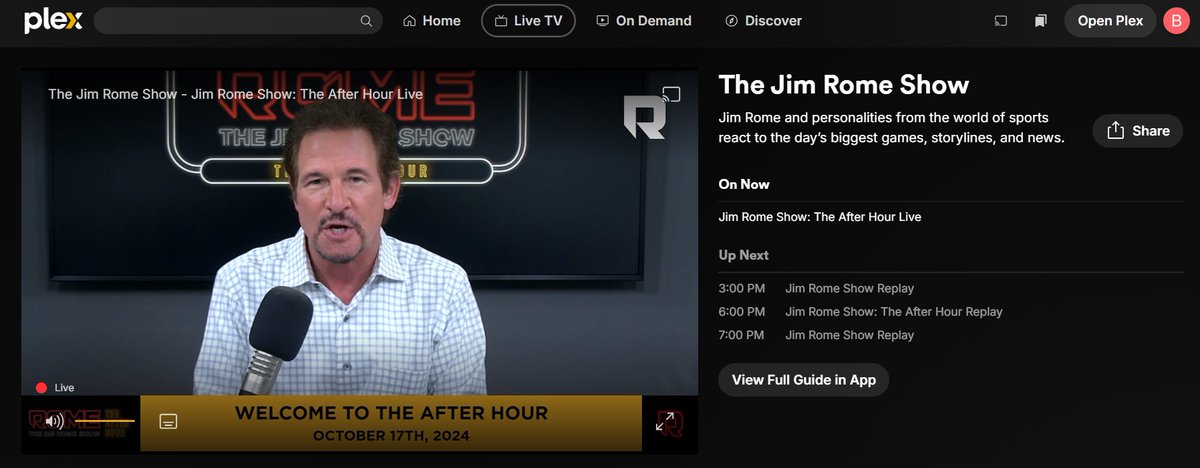Click the search magnifier icon
The image size is (1200, 468).
(366, 21)
